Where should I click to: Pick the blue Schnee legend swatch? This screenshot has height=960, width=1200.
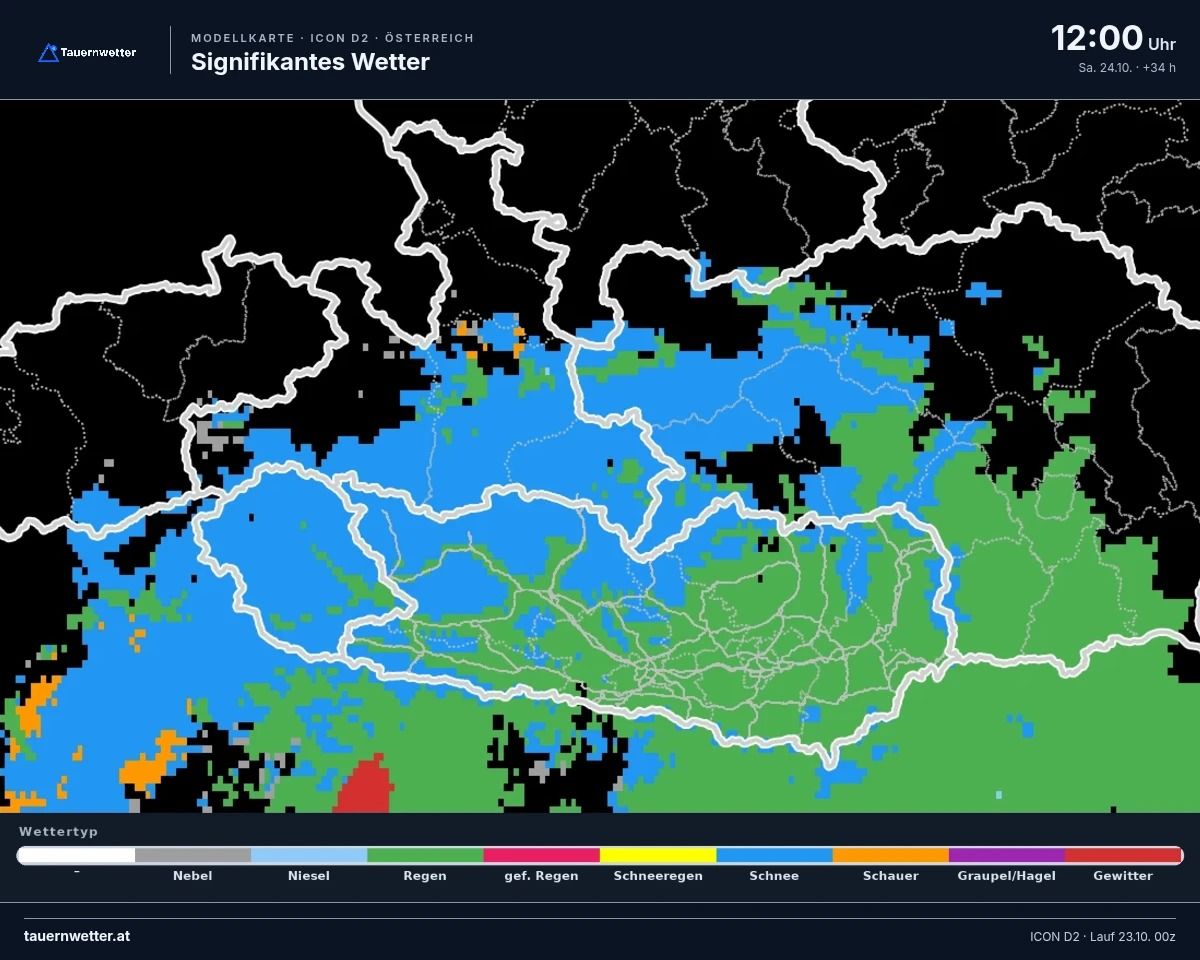point(774,855)
